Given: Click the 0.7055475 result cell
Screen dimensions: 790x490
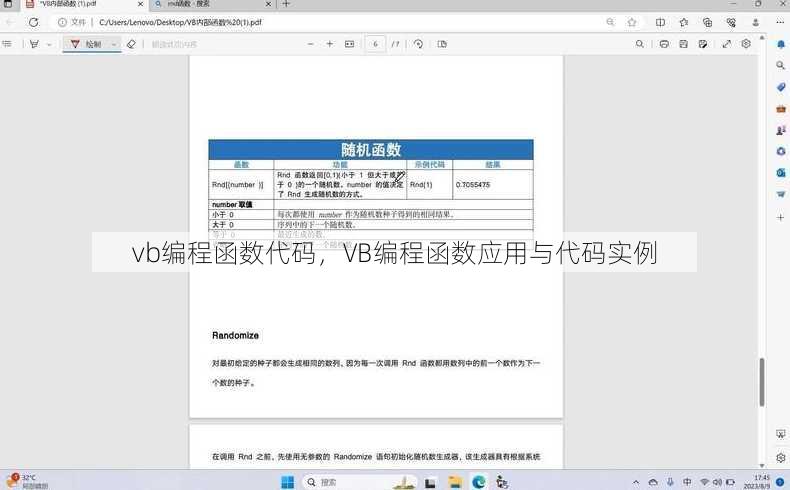Looking at the screenshot, I should point(493,184).
